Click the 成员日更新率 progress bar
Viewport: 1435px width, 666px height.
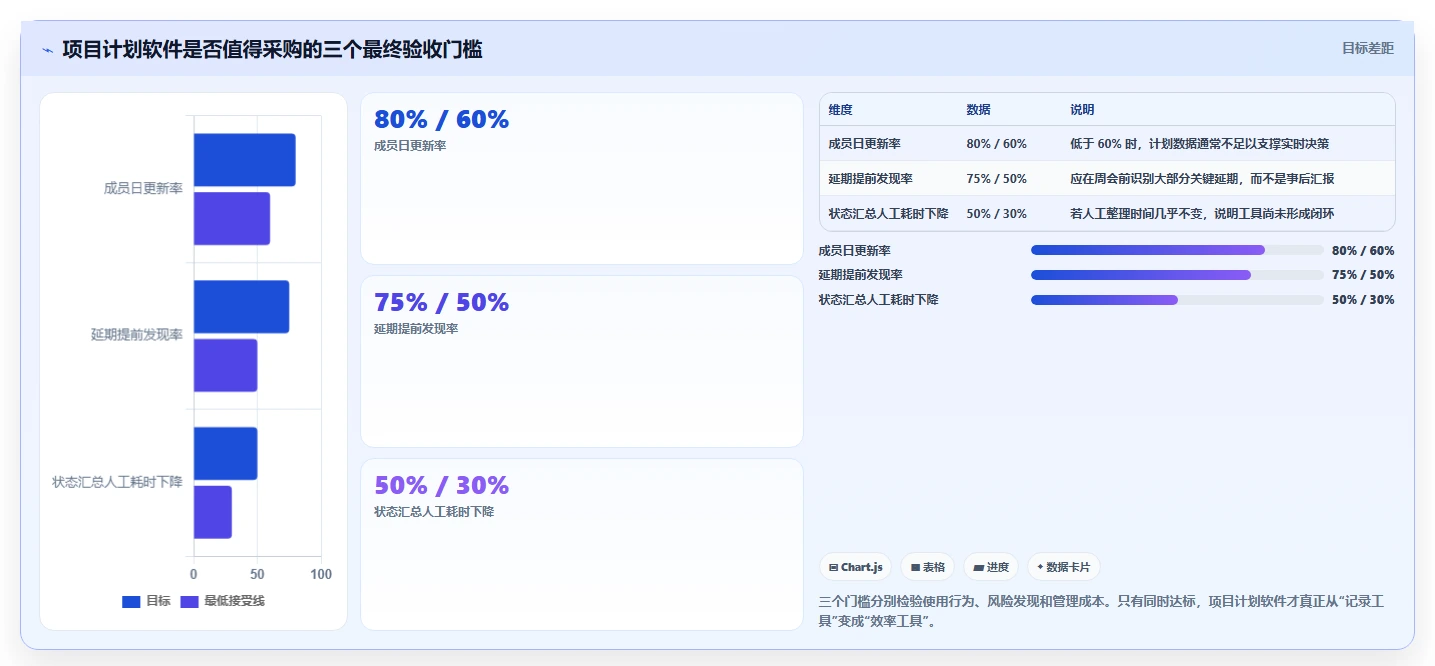click(1177, 251)
